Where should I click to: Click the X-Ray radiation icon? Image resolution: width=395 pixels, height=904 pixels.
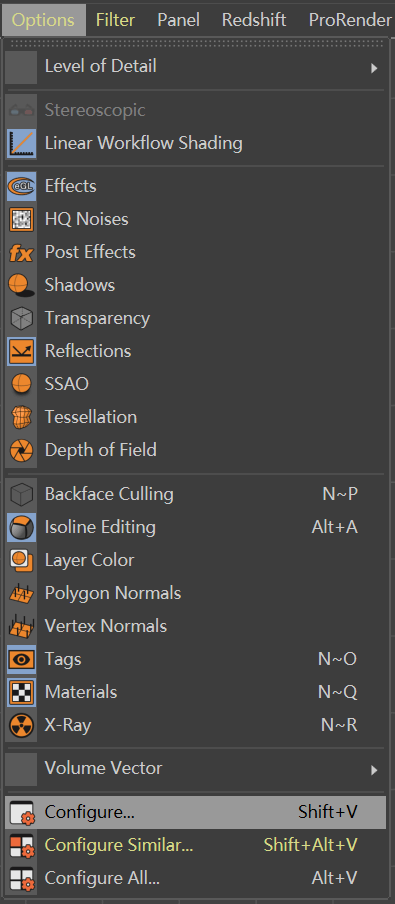coord(22,725)
